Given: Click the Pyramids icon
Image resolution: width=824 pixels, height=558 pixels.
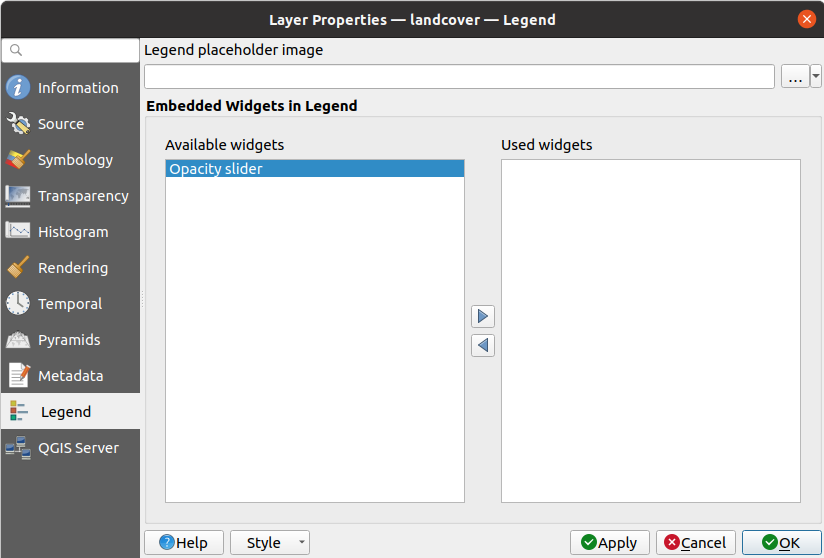Looking at the screenshot, I should 18,340.
